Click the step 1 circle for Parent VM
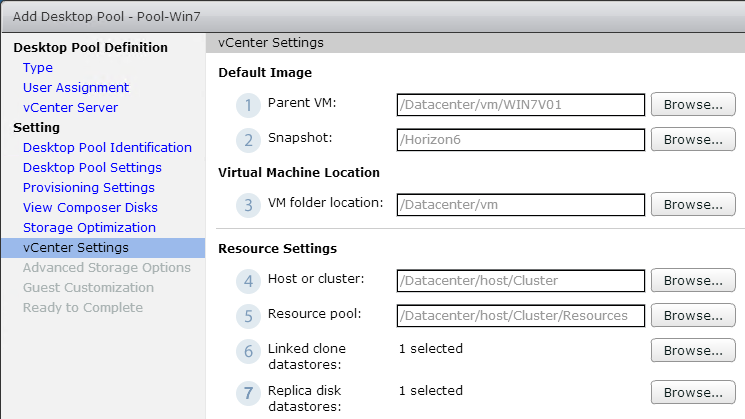Screen dimensions: 745x419 [248, 105]
